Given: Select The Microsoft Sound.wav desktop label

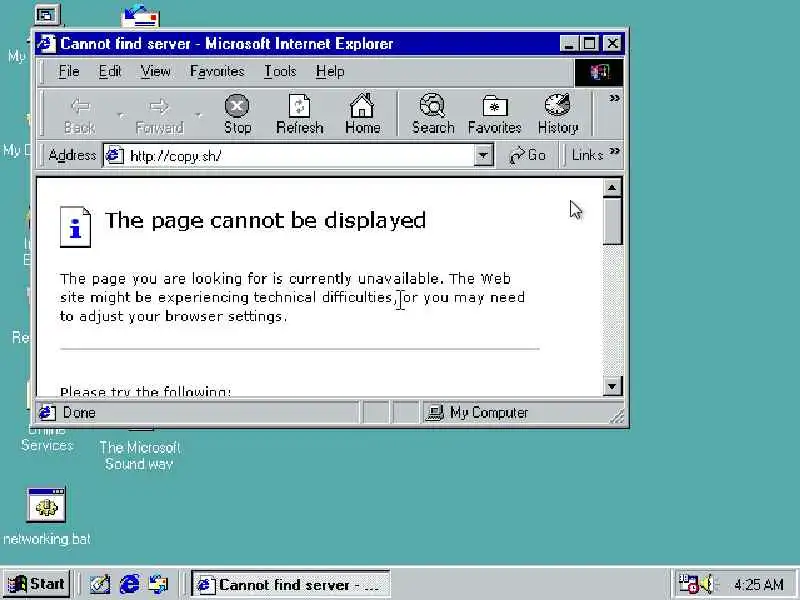Looking at the screenshot, I should pos(139,456).
